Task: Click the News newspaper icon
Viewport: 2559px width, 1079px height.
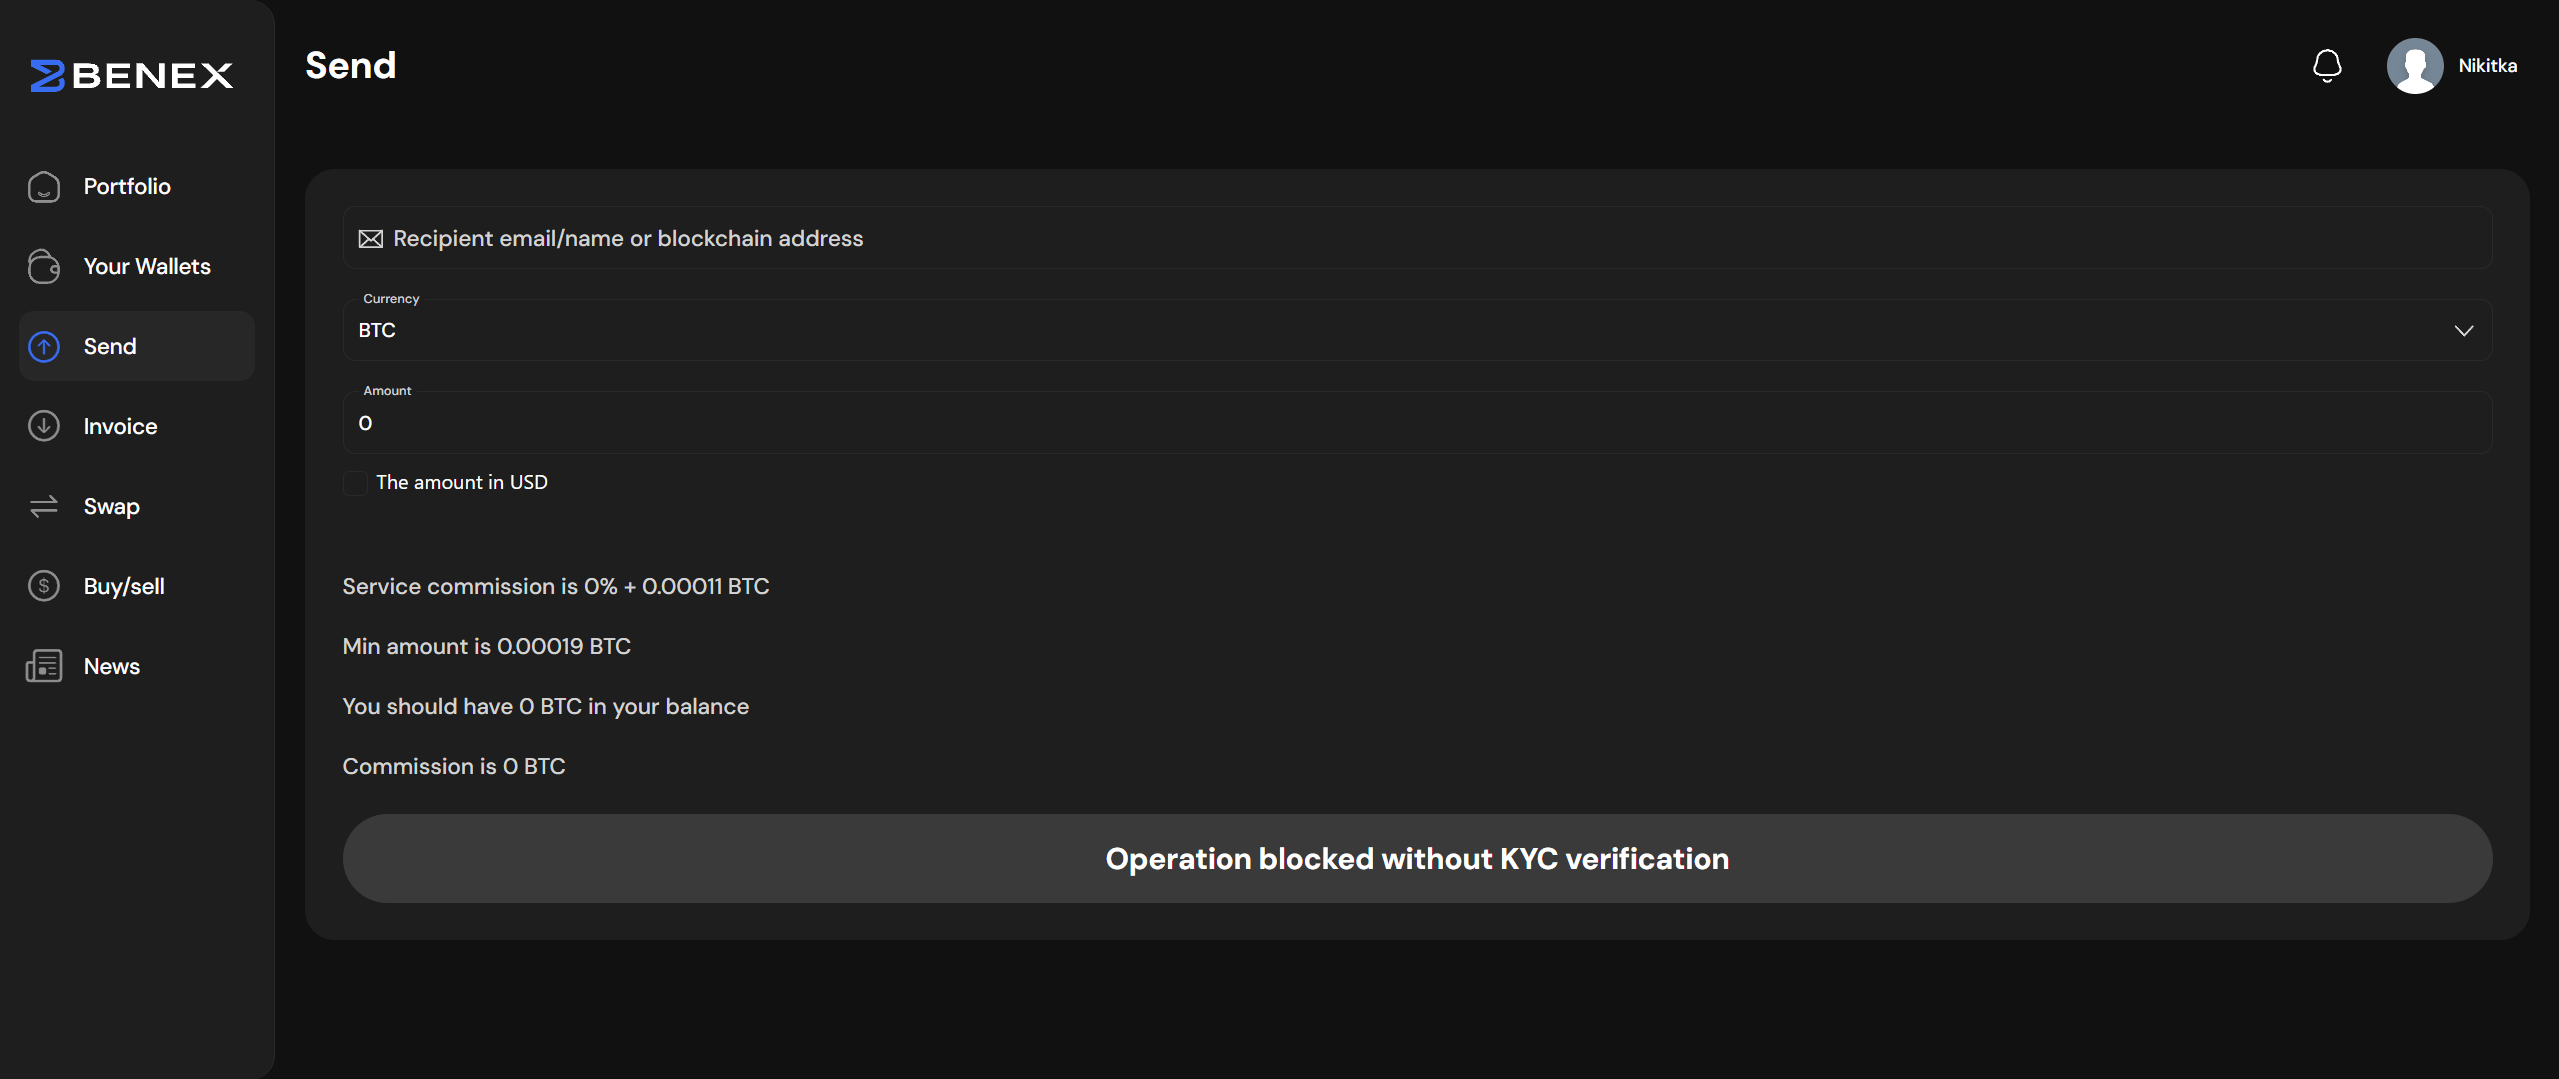Action: (44, 666)
